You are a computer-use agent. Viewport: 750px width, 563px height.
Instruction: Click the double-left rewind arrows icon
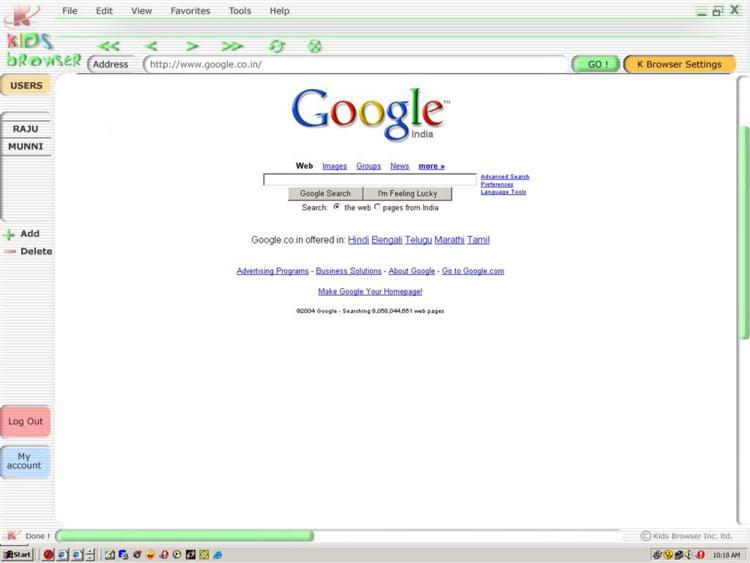[109, 46]
